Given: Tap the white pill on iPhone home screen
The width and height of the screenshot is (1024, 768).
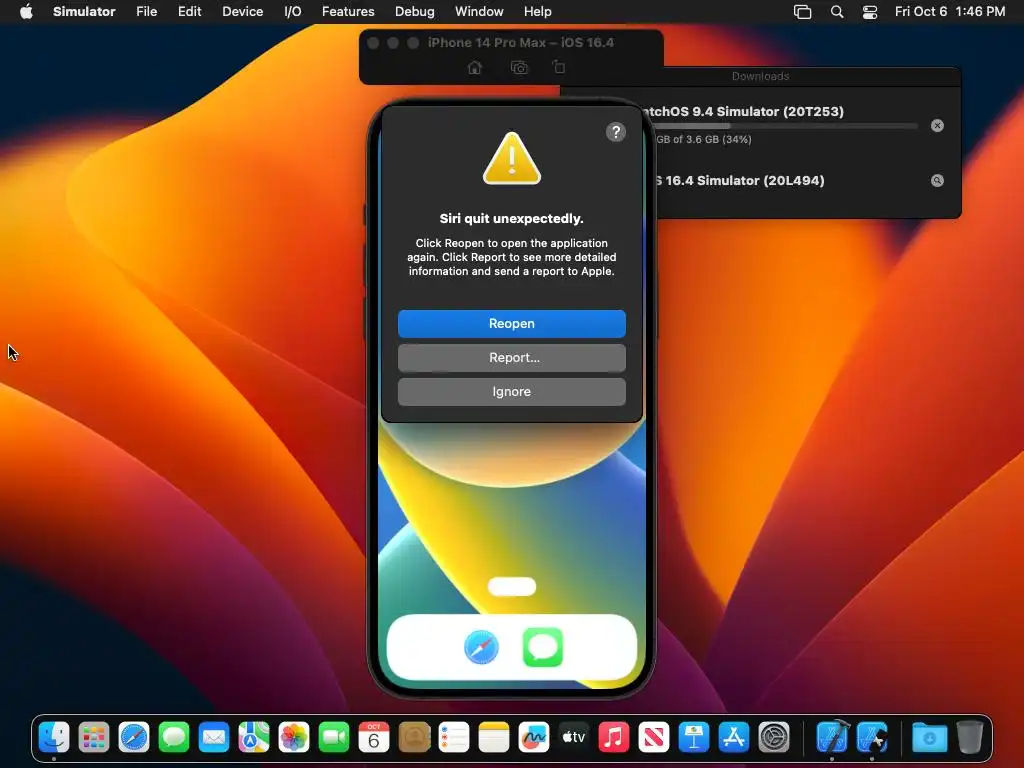Looking at the screenshot, I should tap(512, 586).
